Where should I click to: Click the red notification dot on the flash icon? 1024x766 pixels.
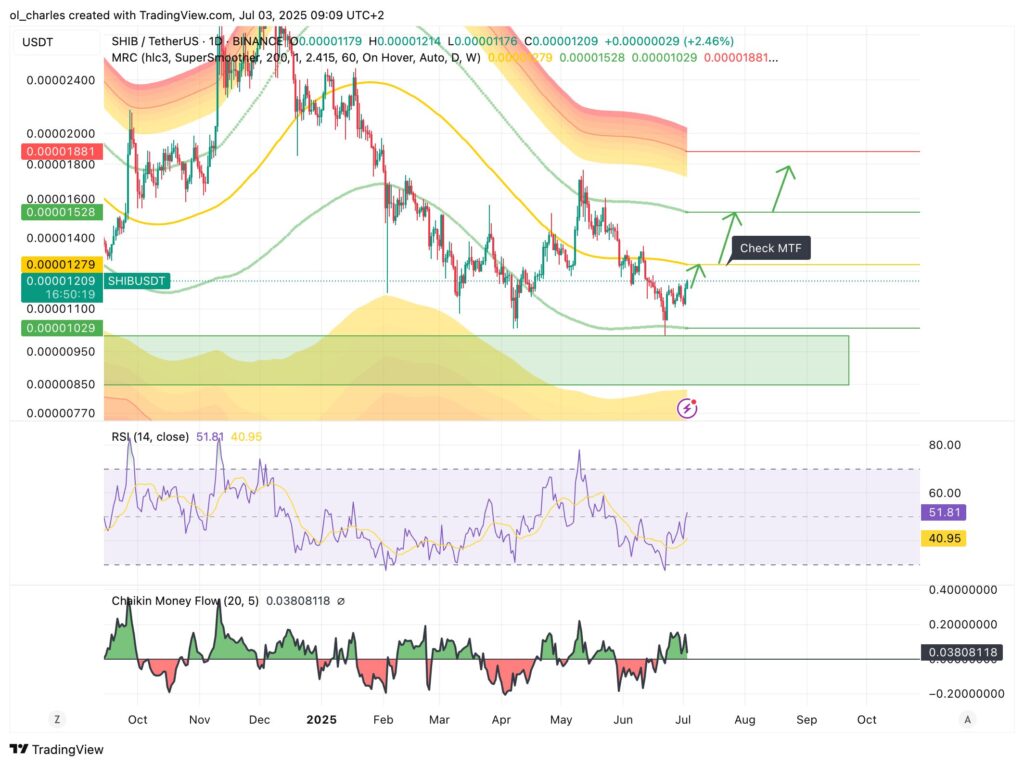tap(694, 400)
